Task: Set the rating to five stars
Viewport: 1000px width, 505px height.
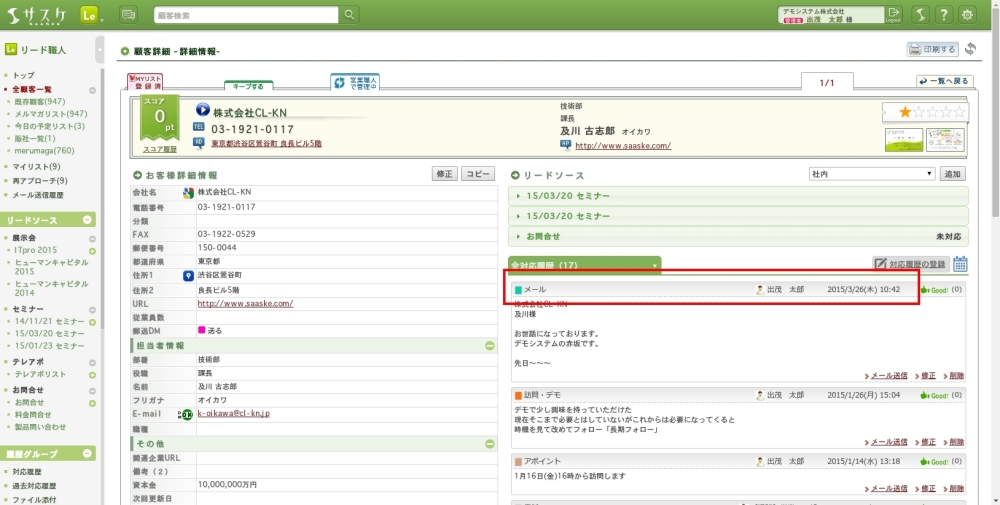Action: coord(961,112)
